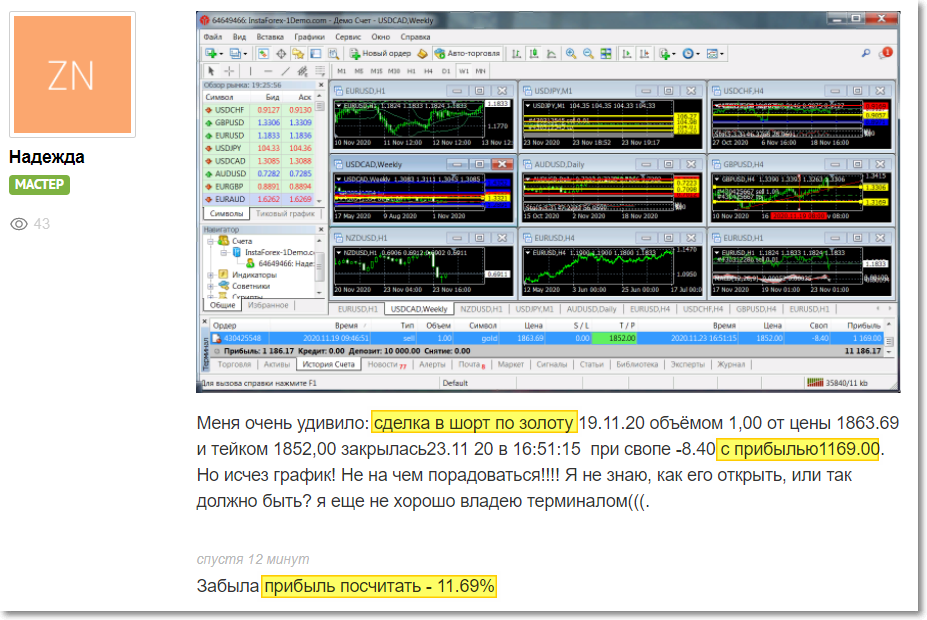Open the notification bubble with red badge
The width and height of the screenshot is (927, 620).
[886, 53]
